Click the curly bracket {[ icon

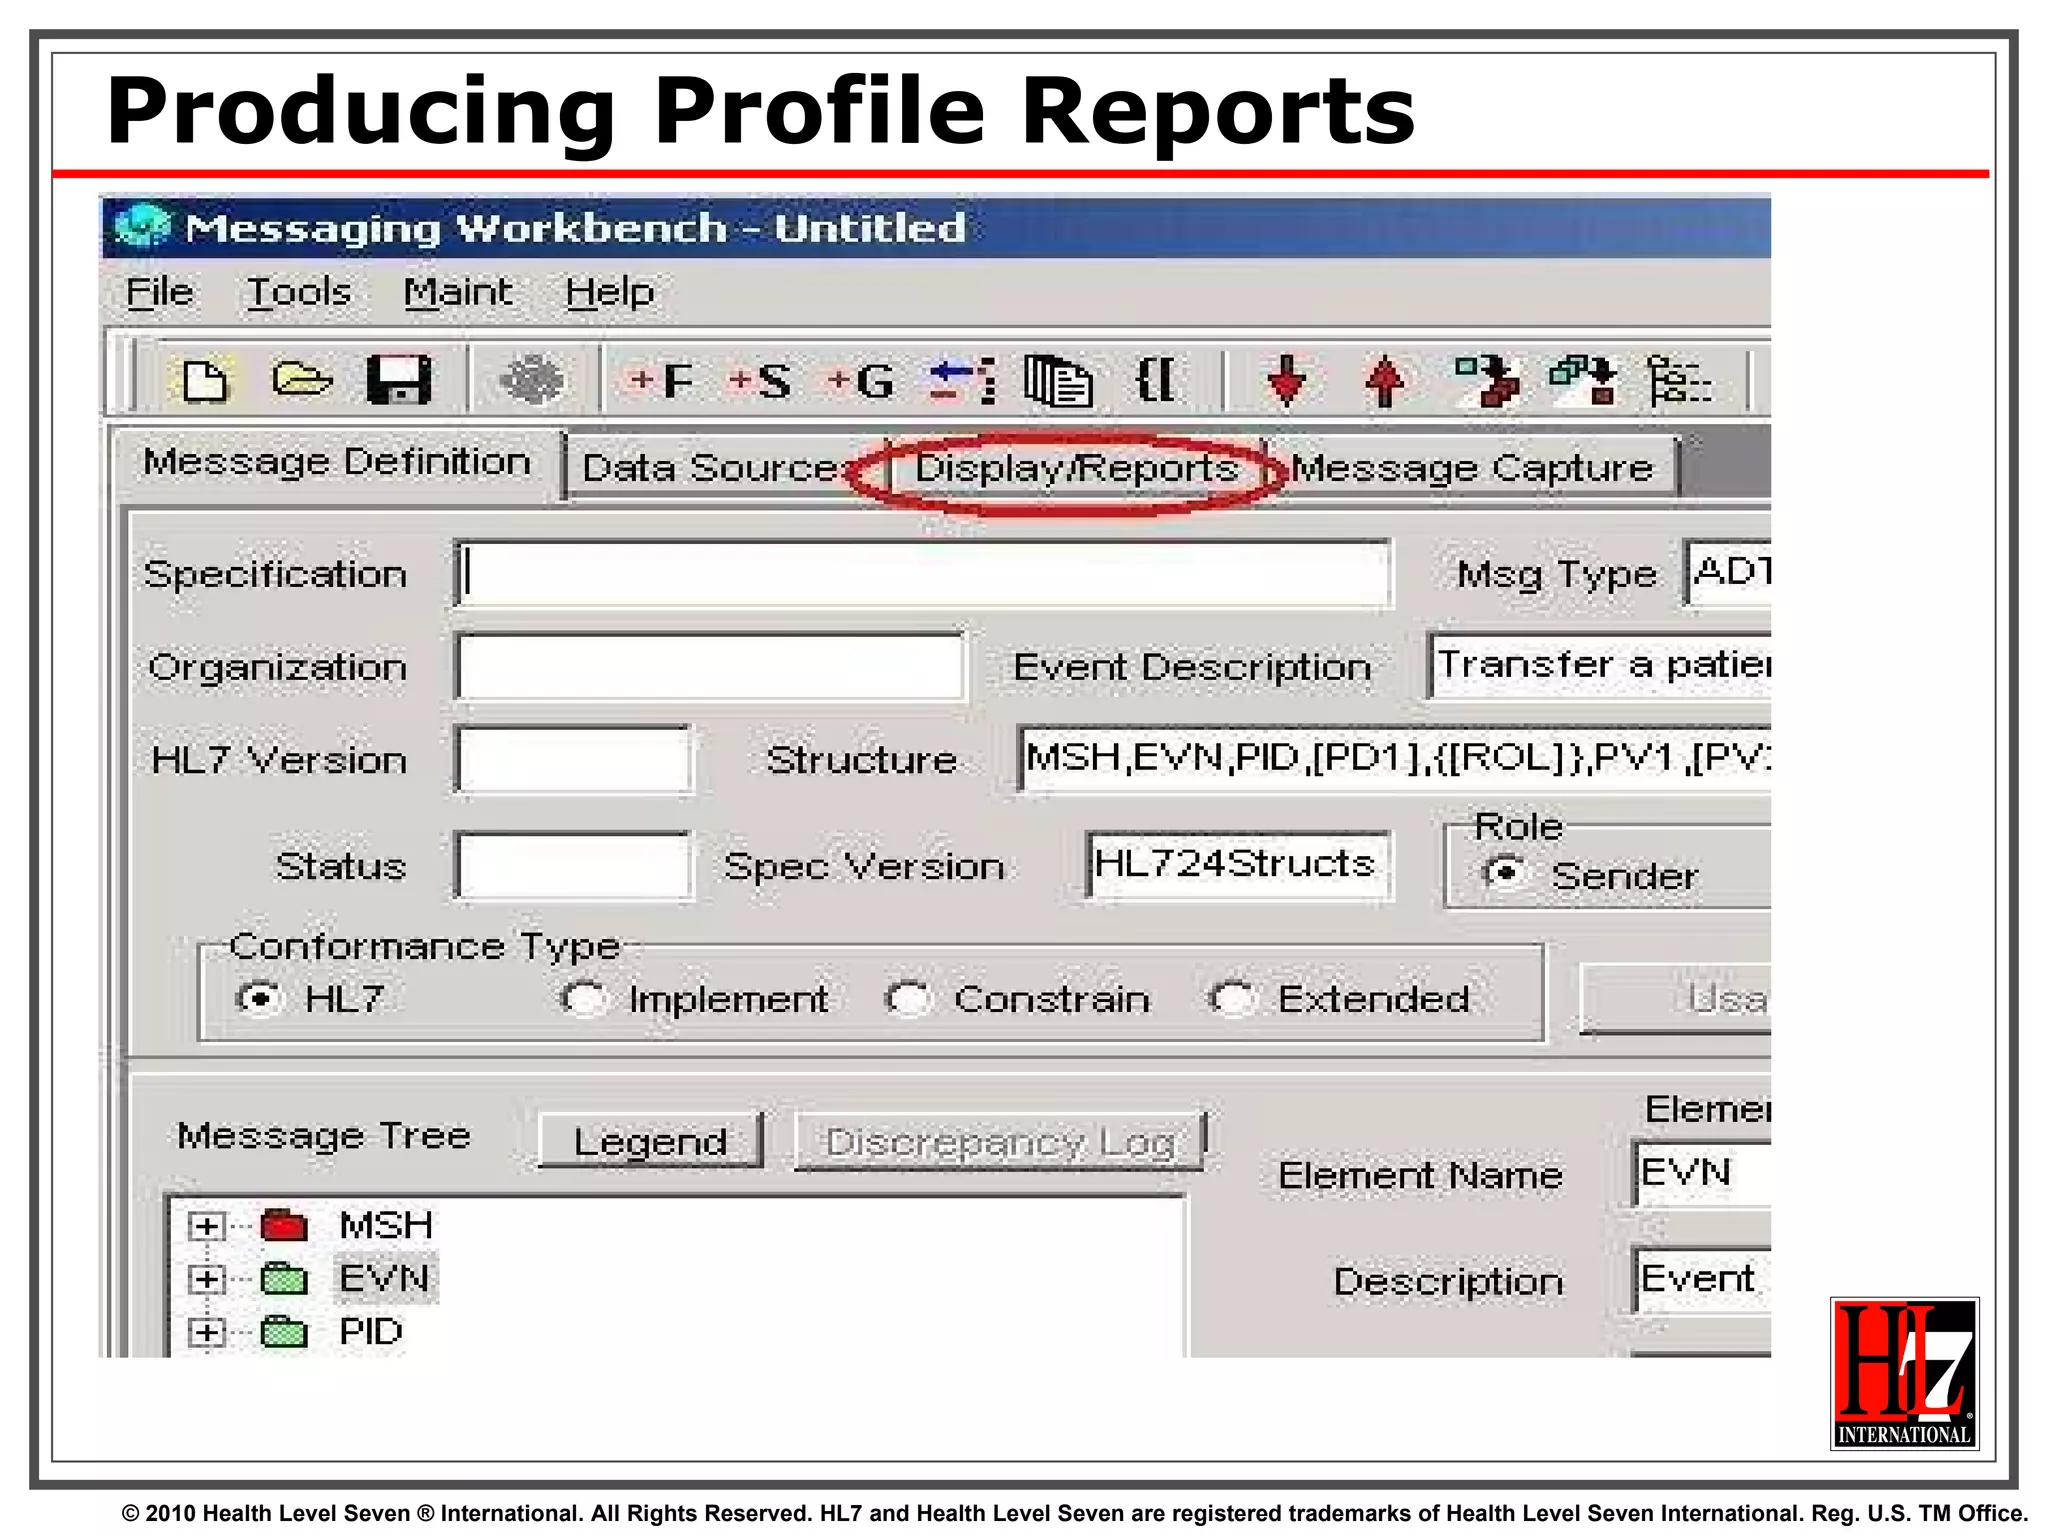(x=1156, y=380)
